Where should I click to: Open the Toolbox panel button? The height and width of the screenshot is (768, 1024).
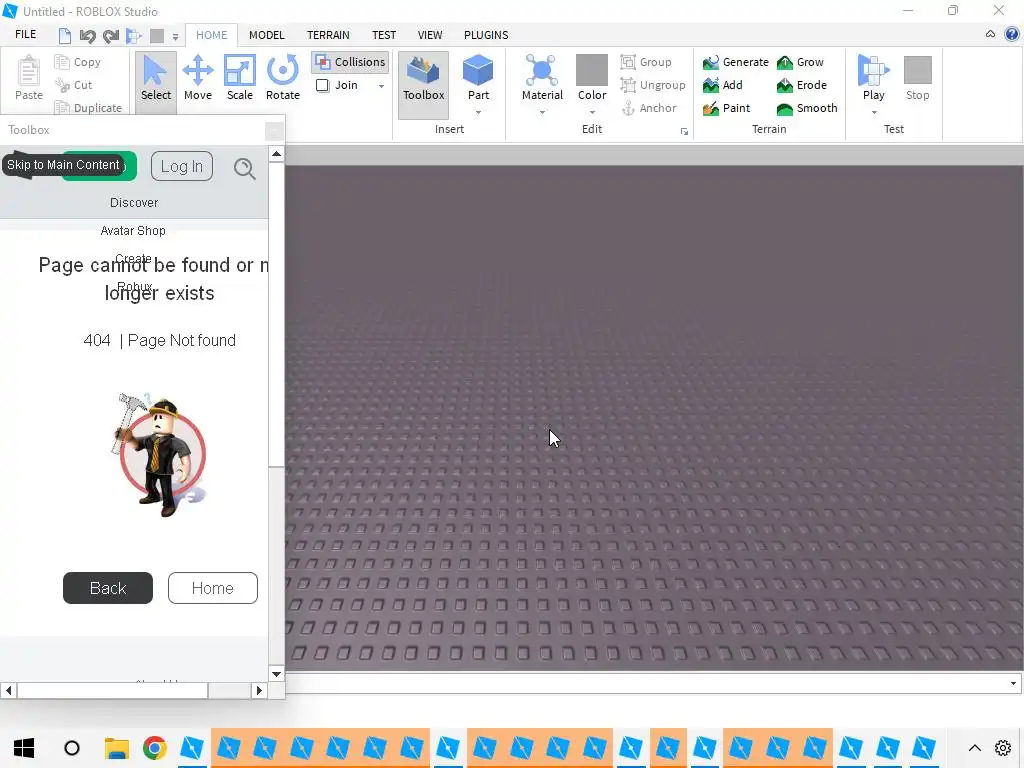(423, 84)
